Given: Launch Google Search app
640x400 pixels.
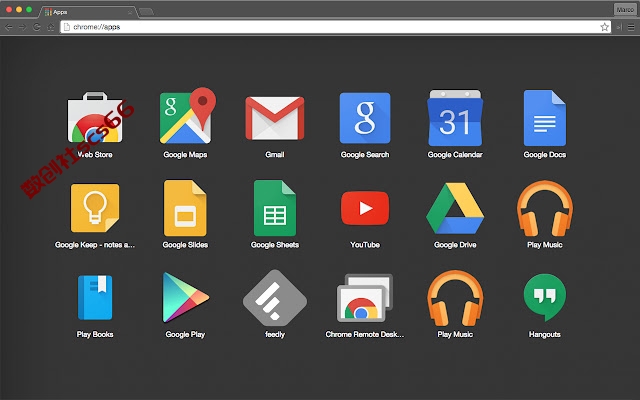Looking at the screenshot, I should coord(365,118).
